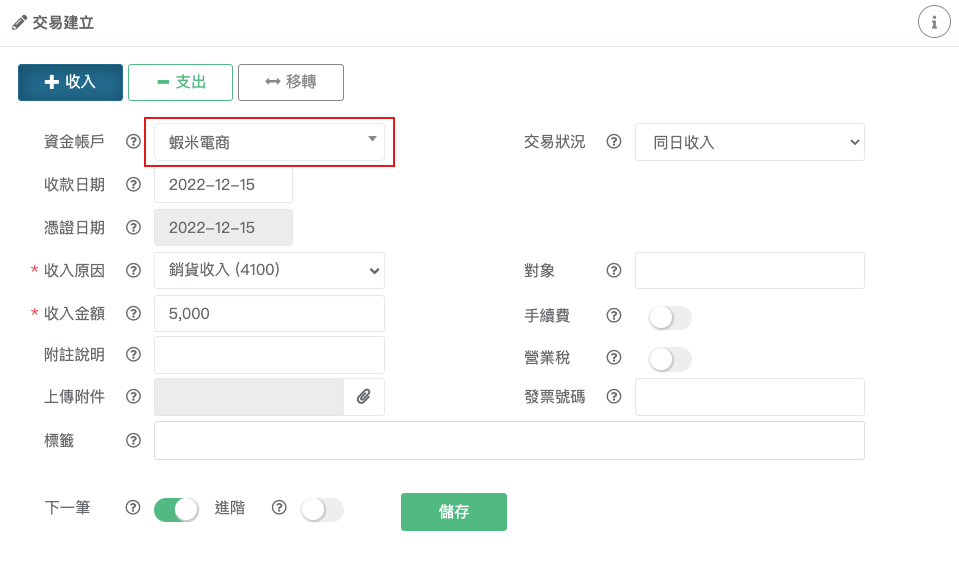Click the info icon at top right
The image size is (959, 568).
(934, 22)
